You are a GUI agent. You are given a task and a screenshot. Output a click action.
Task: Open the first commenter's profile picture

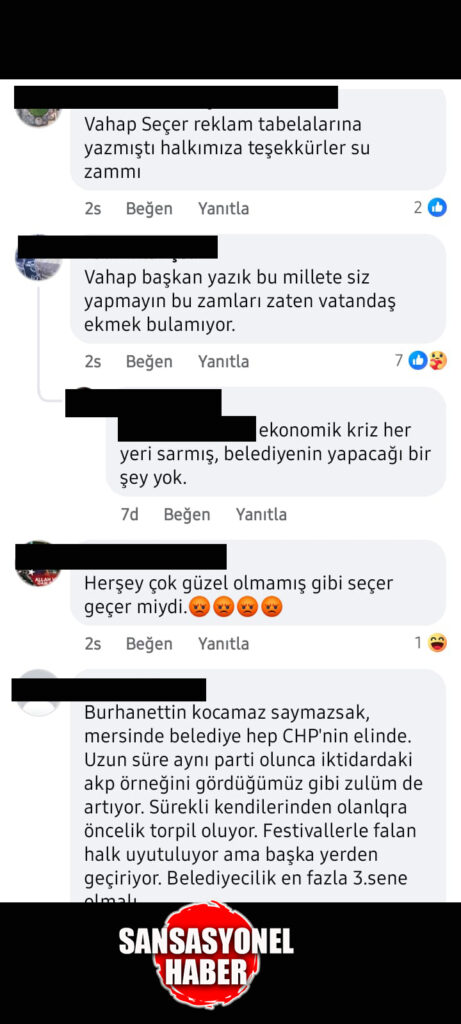tap(39, 115)
